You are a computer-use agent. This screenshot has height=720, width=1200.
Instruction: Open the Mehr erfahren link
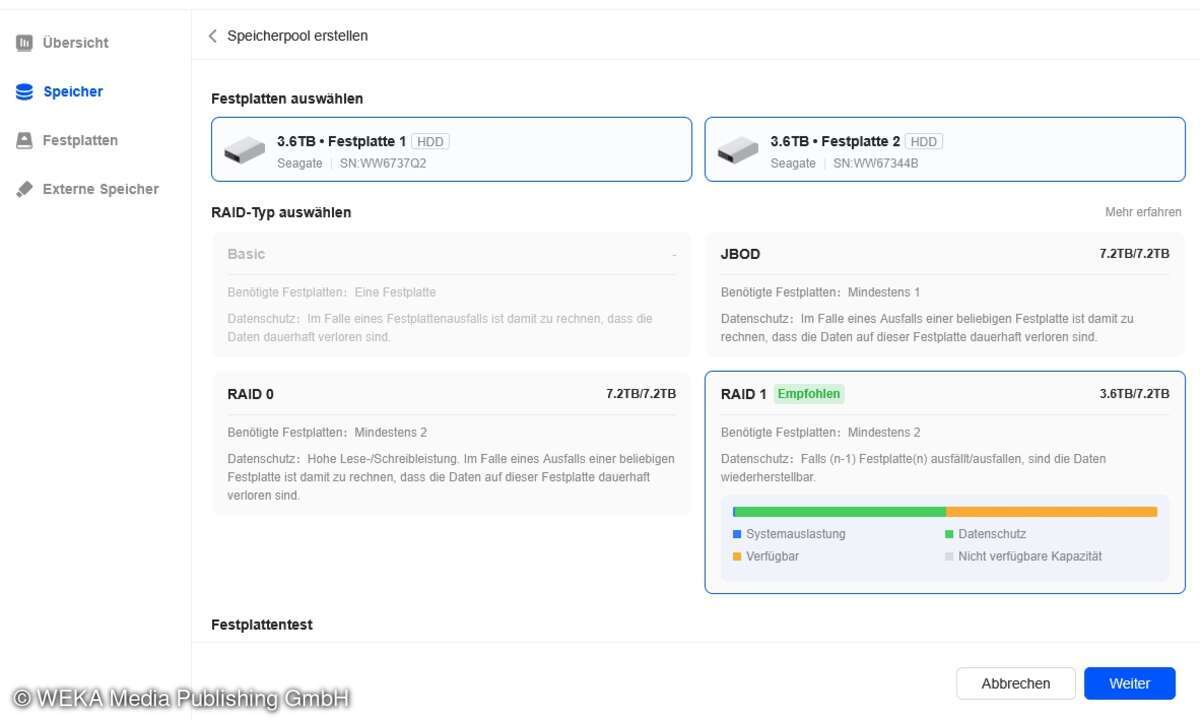pos(1142,212)
